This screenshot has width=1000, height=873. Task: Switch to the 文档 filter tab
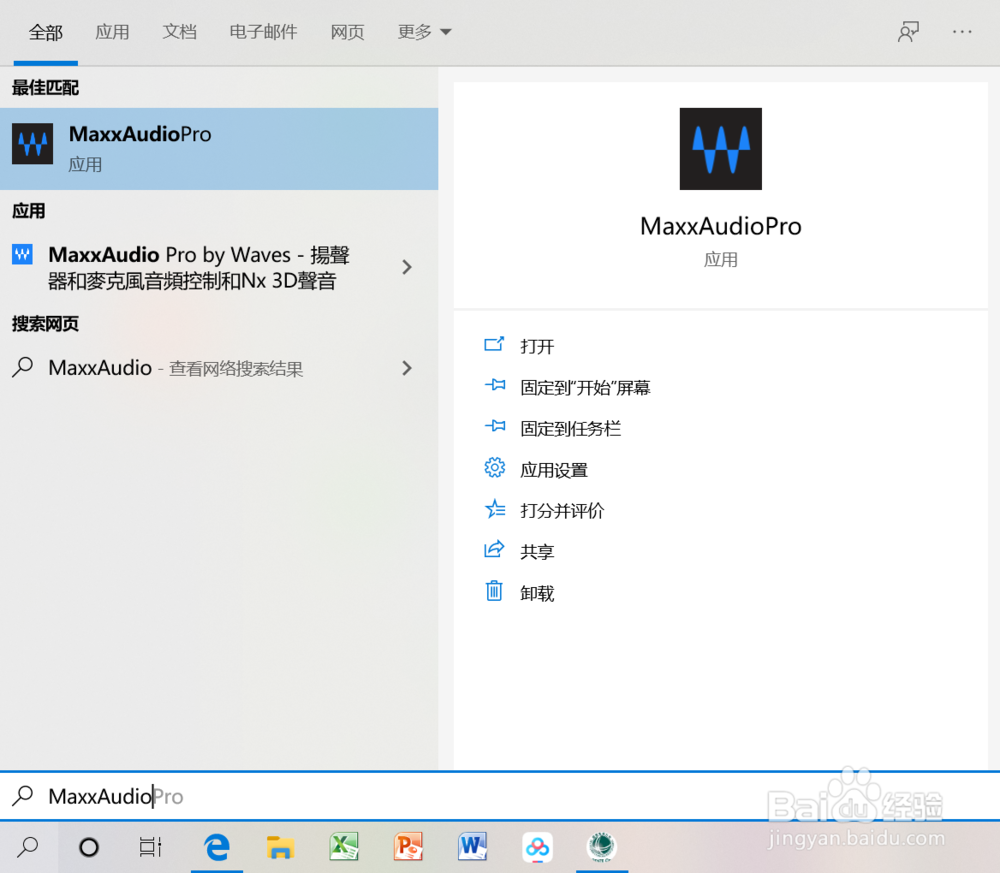pos(180,31)
